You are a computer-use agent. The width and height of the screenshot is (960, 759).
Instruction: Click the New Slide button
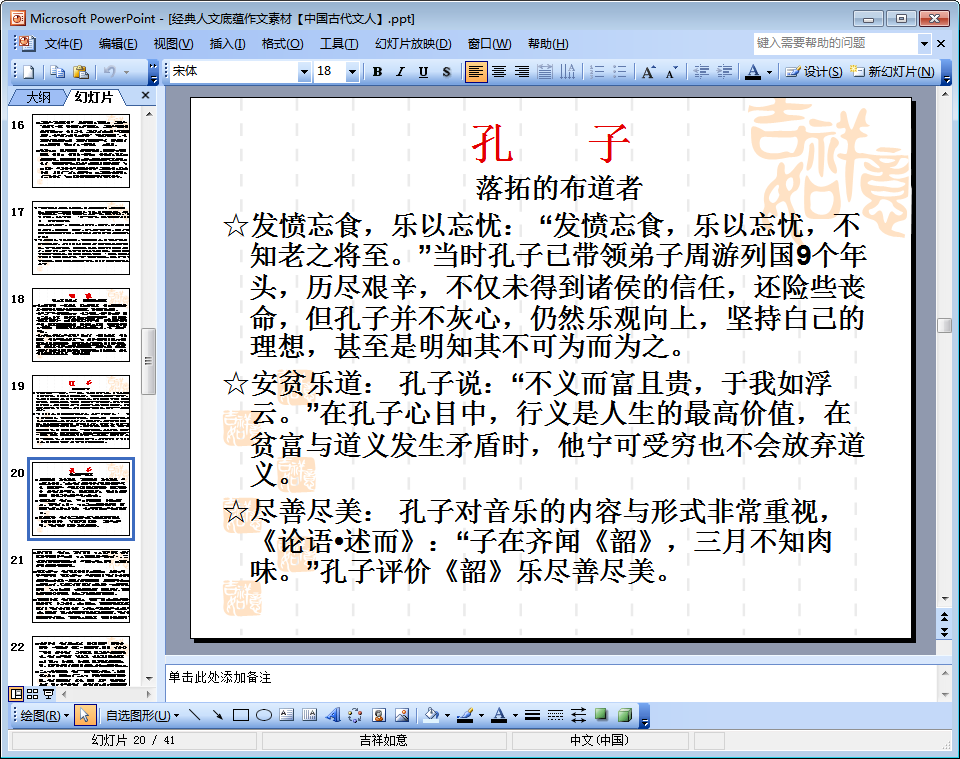893,72
